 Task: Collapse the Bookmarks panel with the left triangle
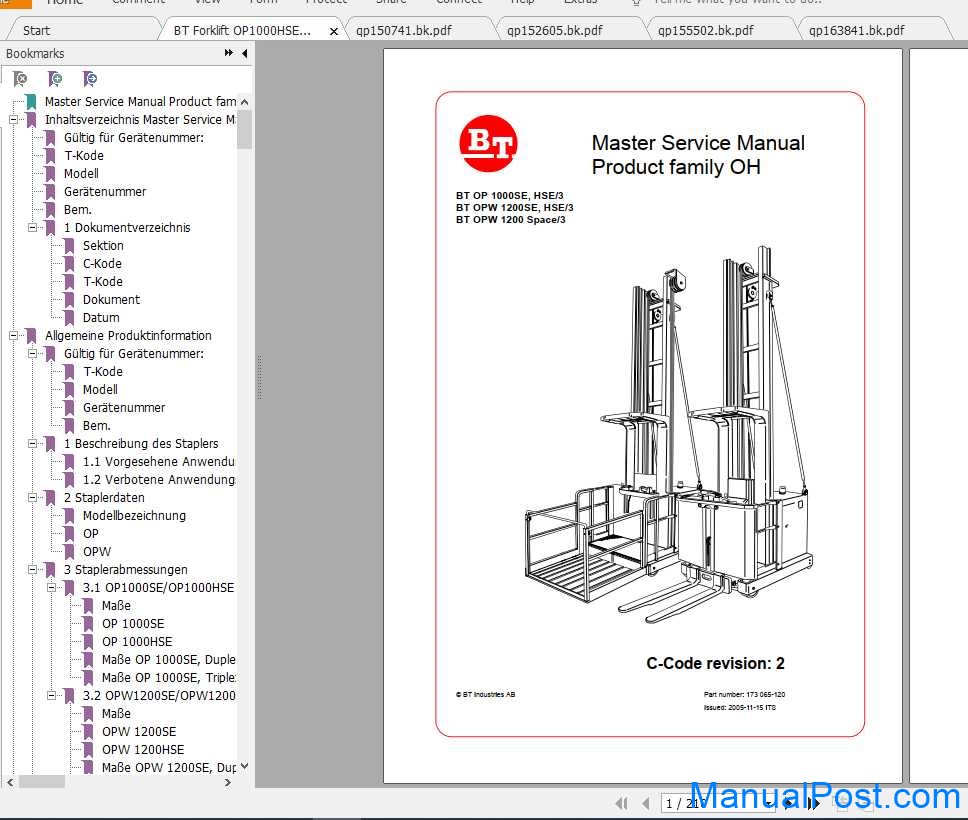click(x=245, y=53)
